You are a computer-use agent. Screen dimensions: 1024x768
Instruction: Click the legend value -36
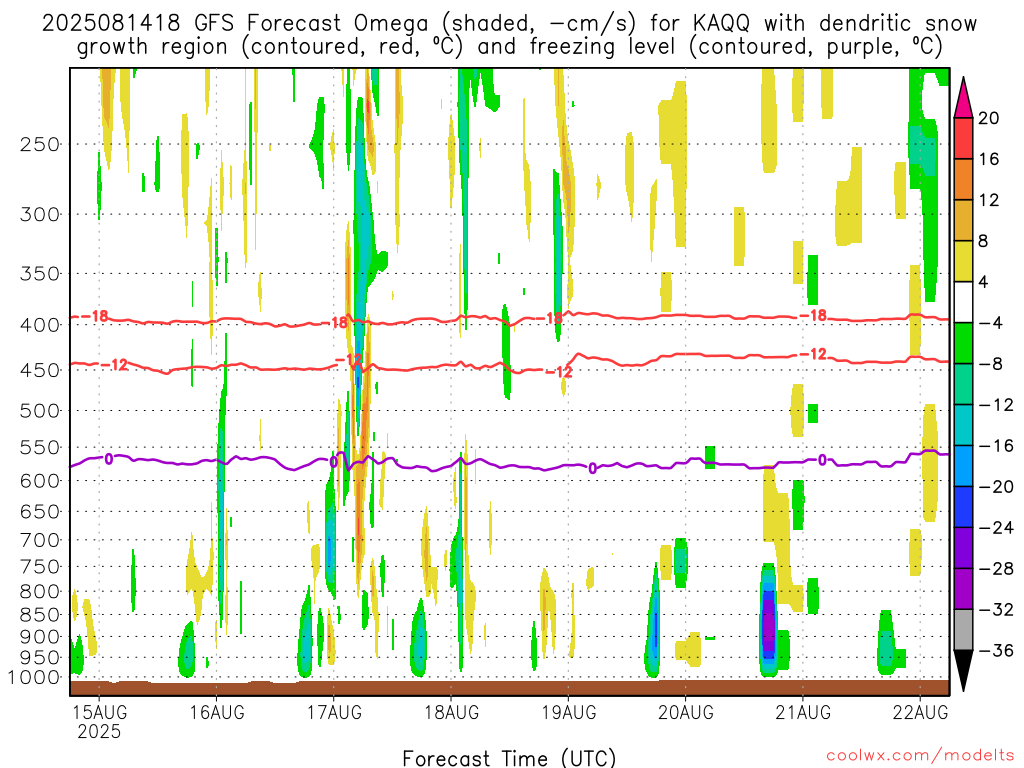pyautogui.click(x=997, y=650)
